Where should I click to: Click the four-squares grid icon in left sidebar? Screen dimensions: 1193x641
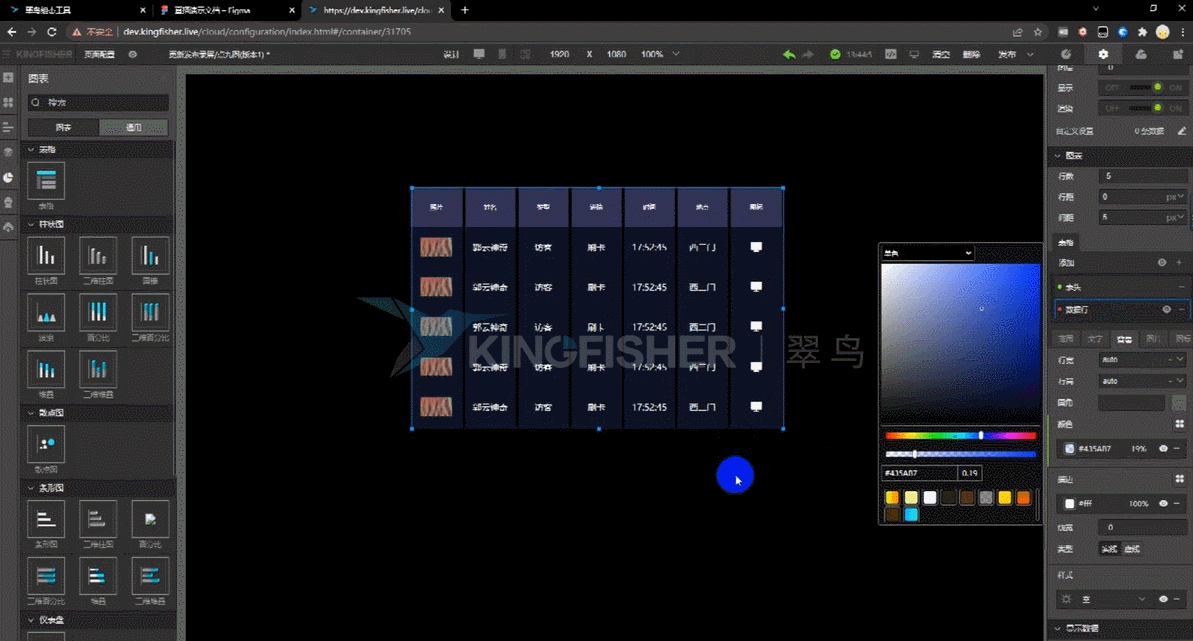[x=8, y=102]
